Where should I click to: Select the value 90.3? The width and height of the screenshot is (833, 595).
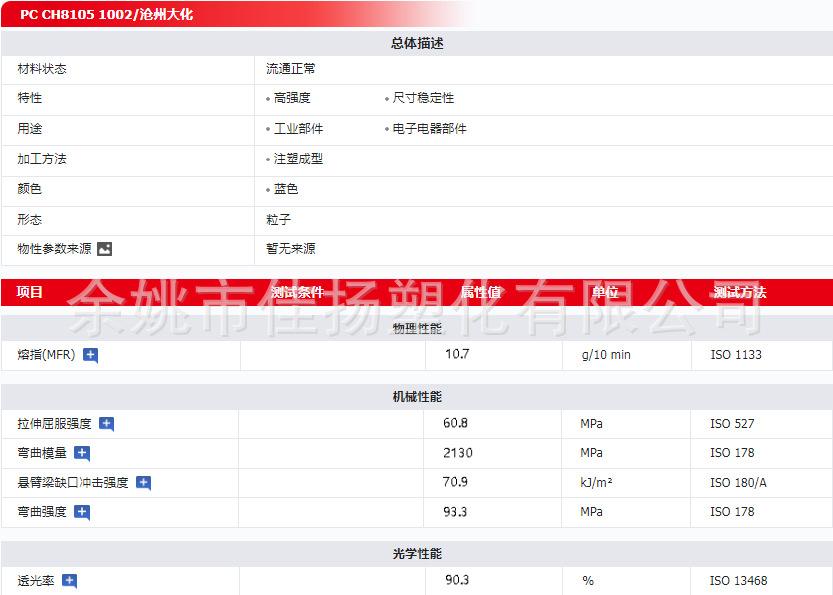tap(457, 580)
